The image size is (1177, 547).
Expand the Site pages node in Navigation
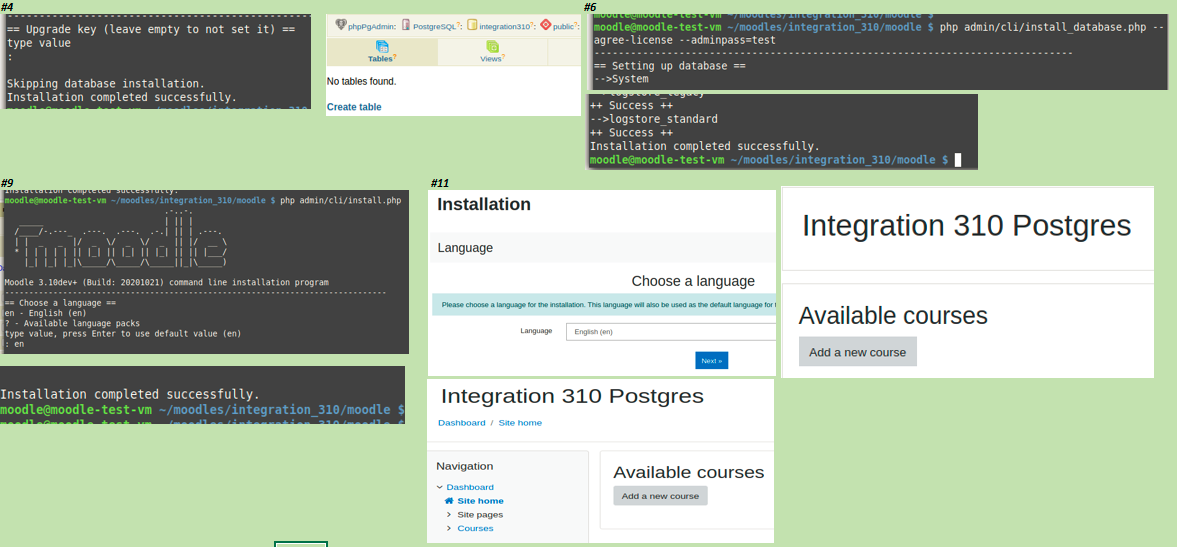coord(449,515)
